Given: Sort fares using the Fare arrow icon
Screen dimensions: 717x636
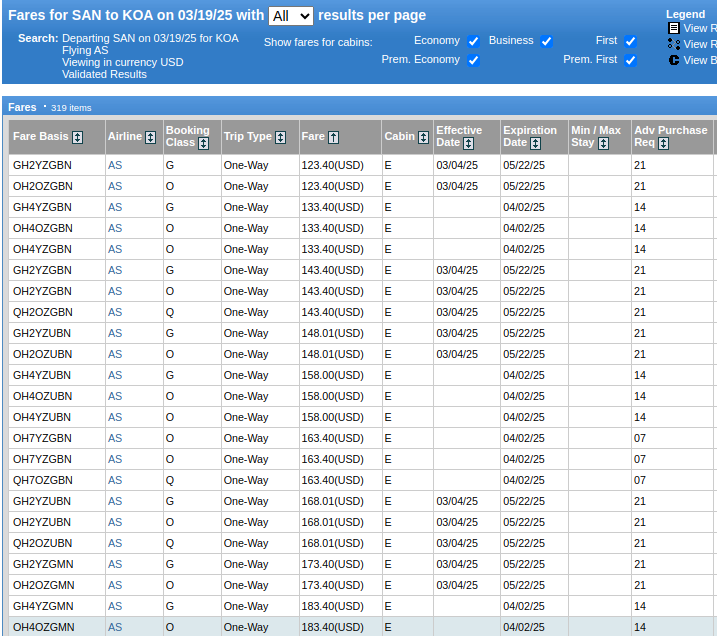Looking at the screenshot, I should click(334, 137).
